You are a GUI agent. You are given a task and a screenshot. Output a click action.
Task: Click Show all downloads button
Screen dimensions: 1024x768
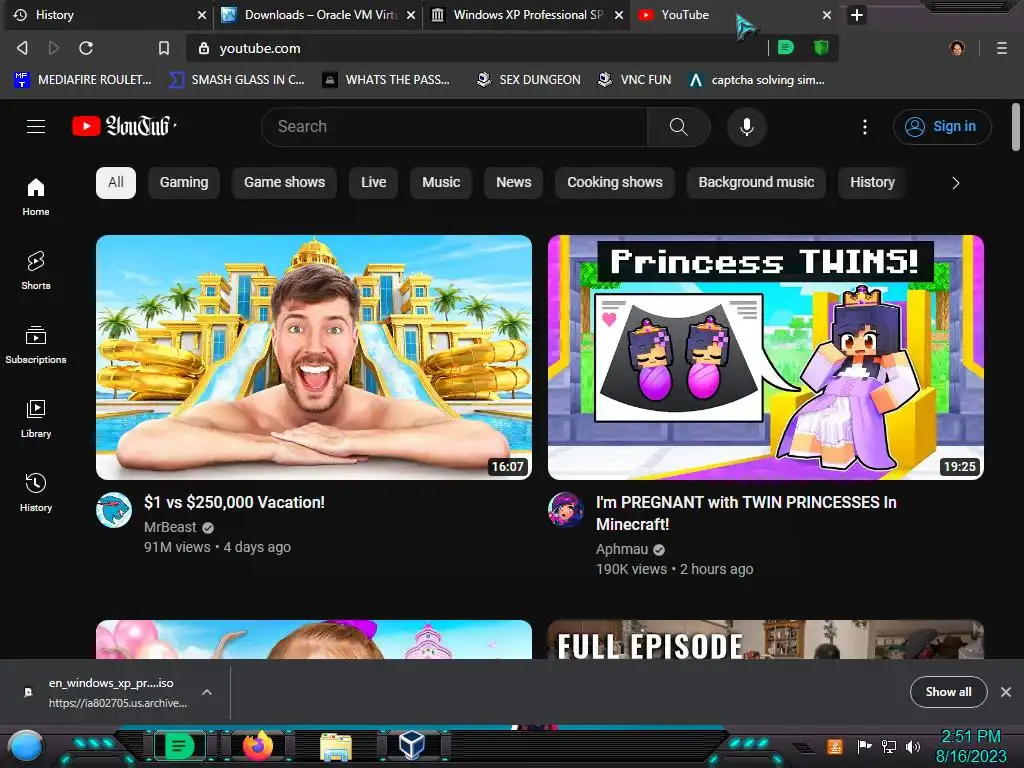pos(948,692)
